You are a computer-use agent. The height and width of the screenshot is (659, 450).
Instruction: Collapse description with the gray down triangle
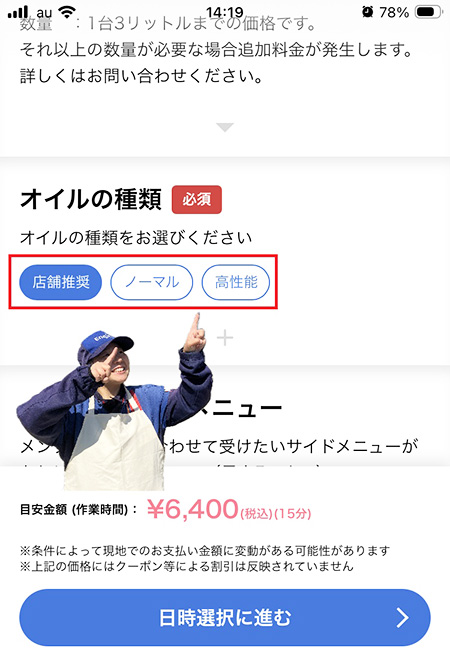point(225,127)
